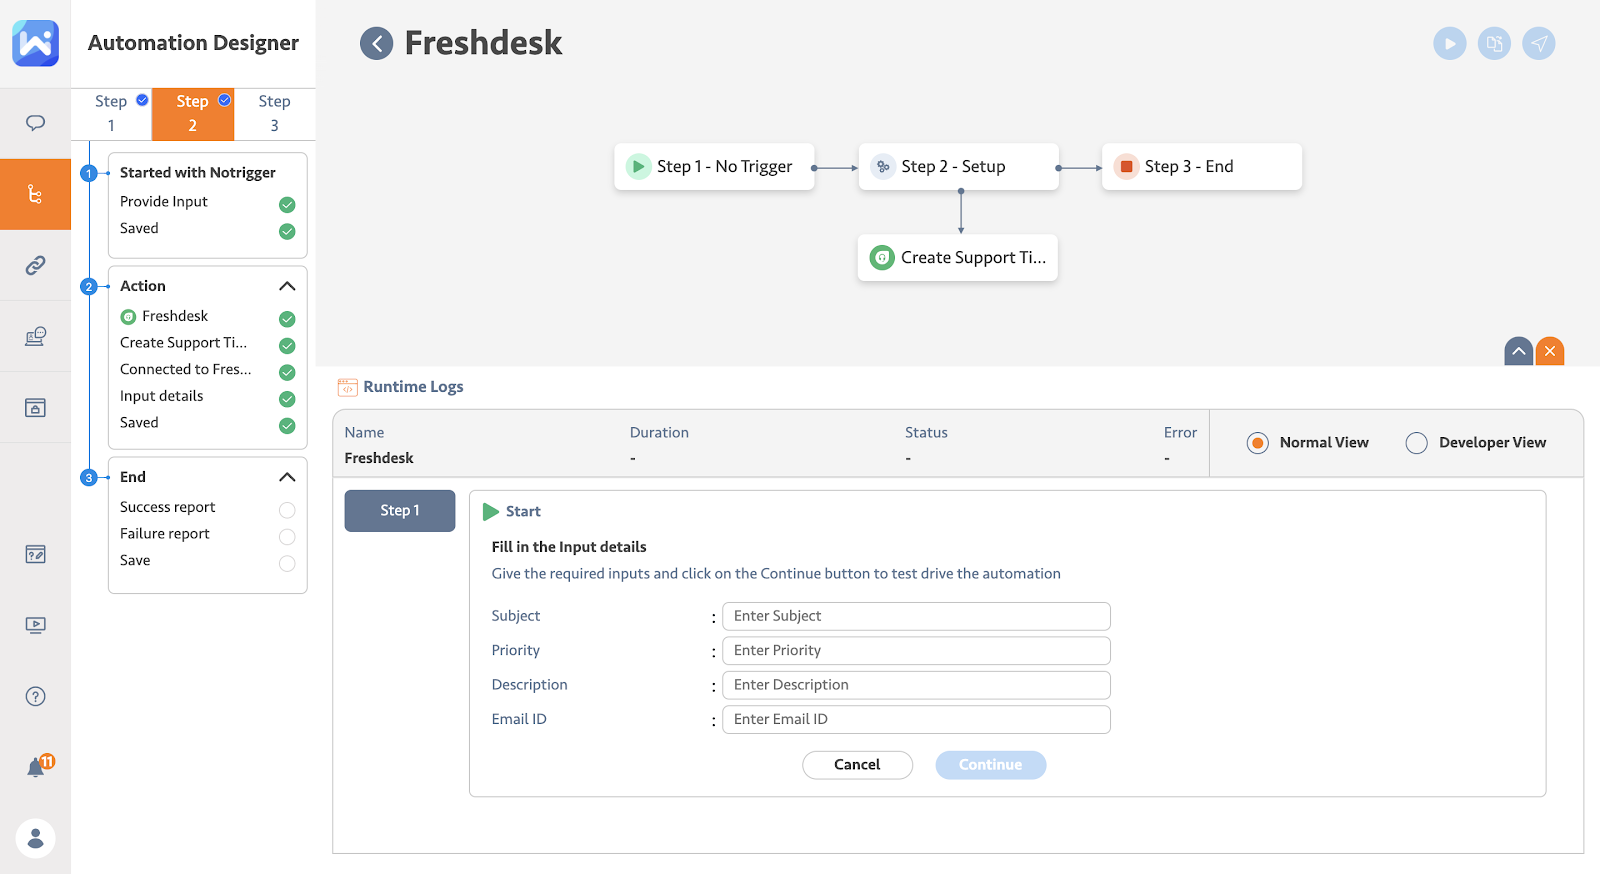Image resolution: width=1600 pixels, height=874 pixels.
Task: Collapse the Action section chevron
Action: (287, 286)
